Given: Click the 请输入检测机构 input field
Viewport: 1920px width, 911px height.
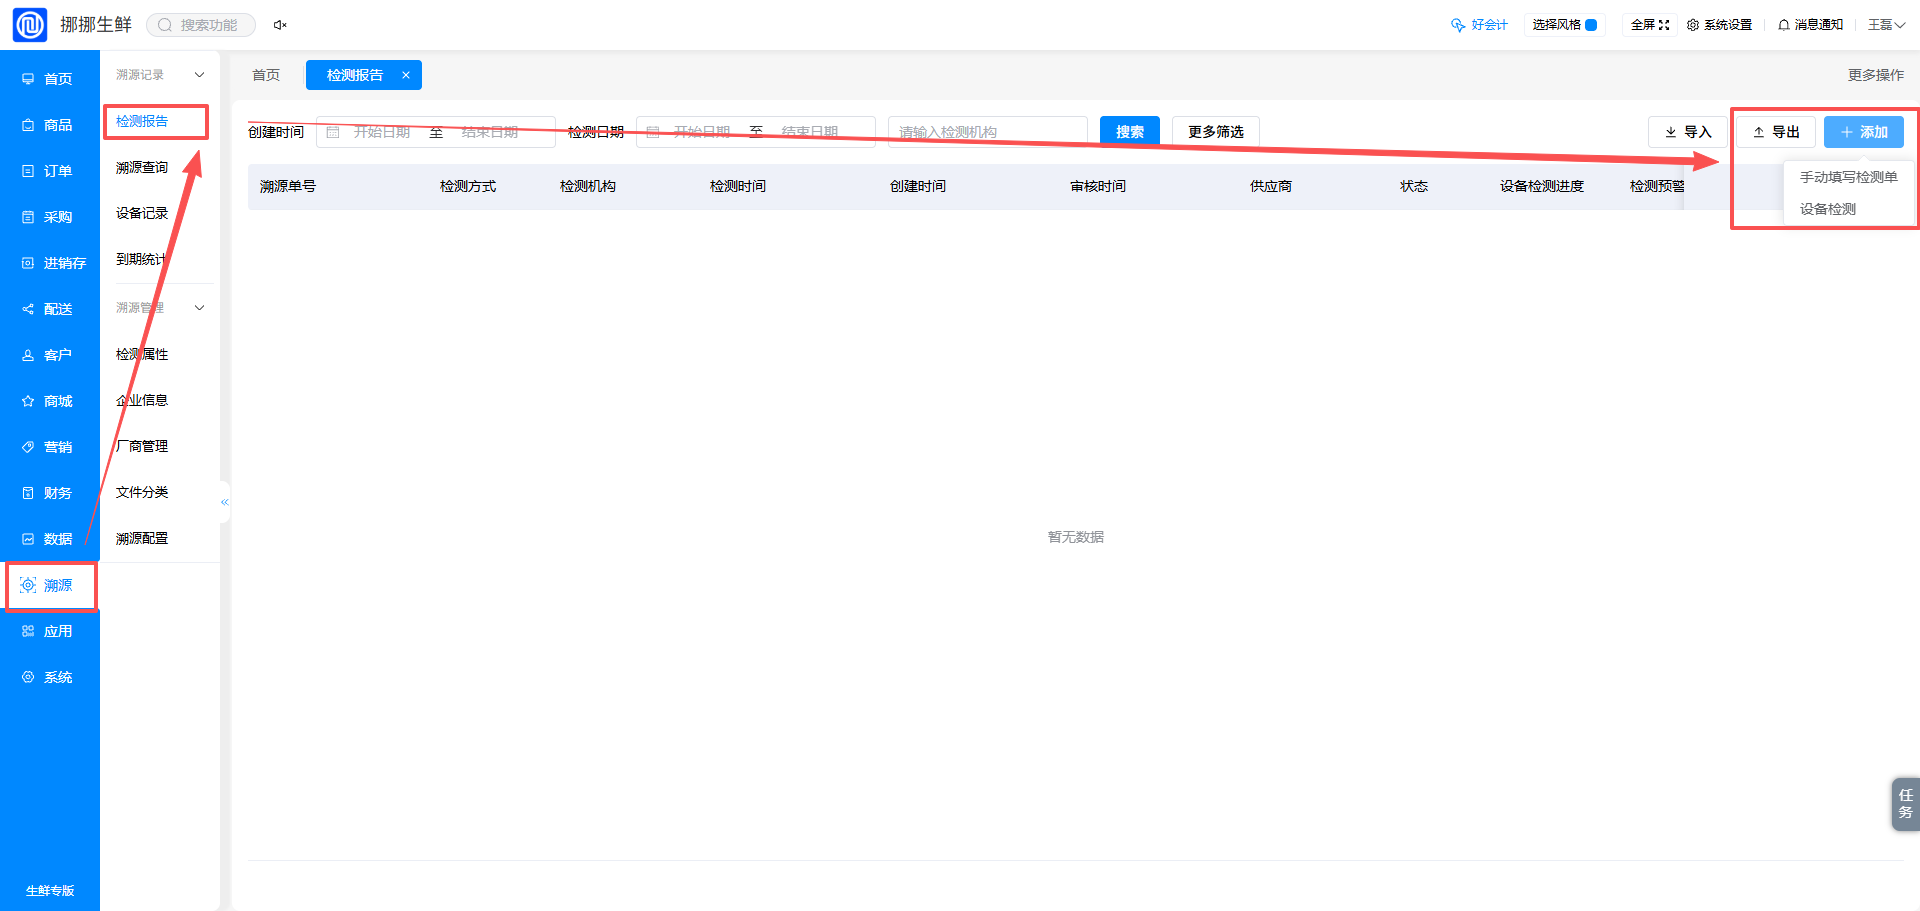Looking at the screenshot, I should click(988, 132).
